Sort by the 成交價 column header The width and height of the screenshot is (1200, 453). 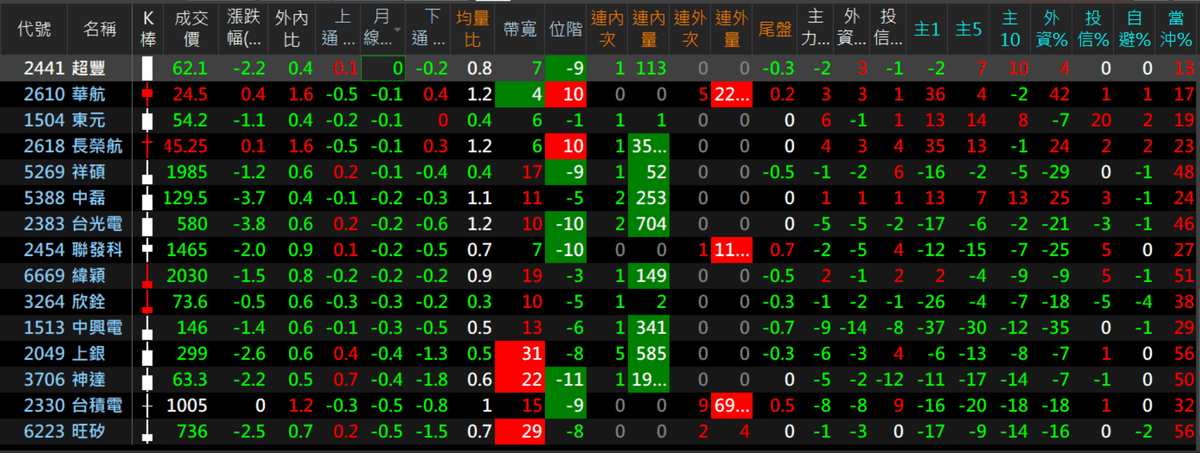tap(190, 29)
